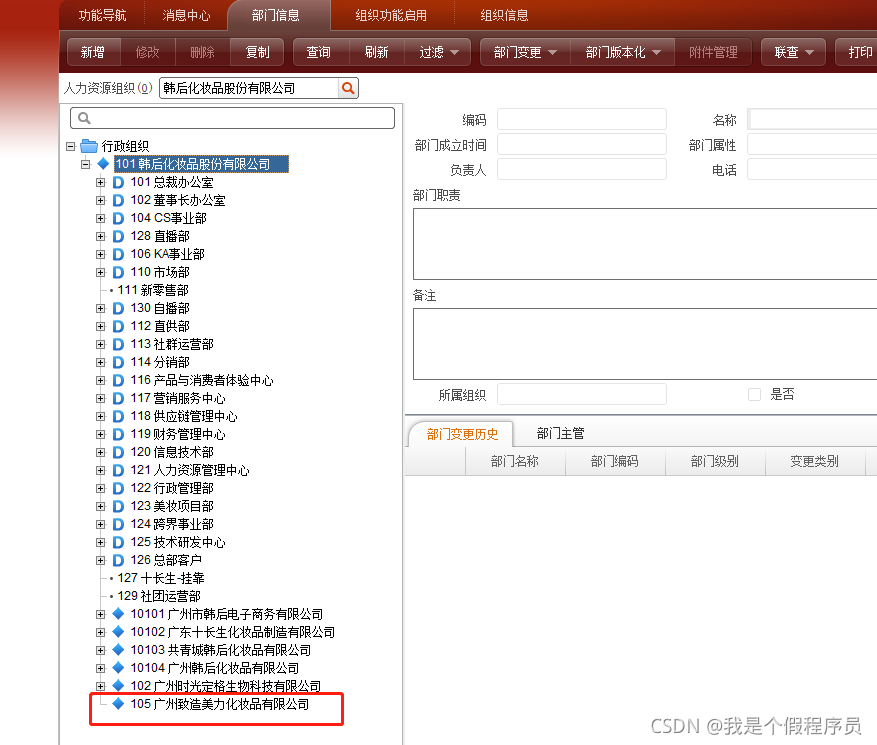
Task: Click the diamond icon of 10103 共青城韩后化妆品有限公司
Action: point(118,650)
